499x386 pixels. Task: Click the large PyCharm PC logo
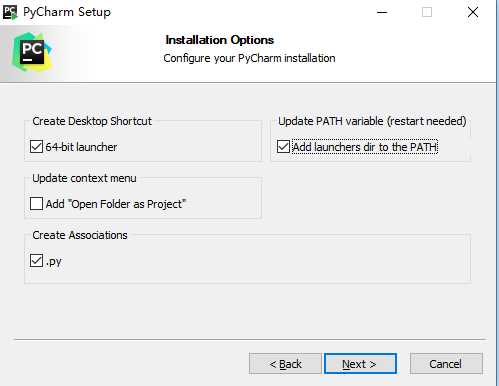(x=32, y=52)
